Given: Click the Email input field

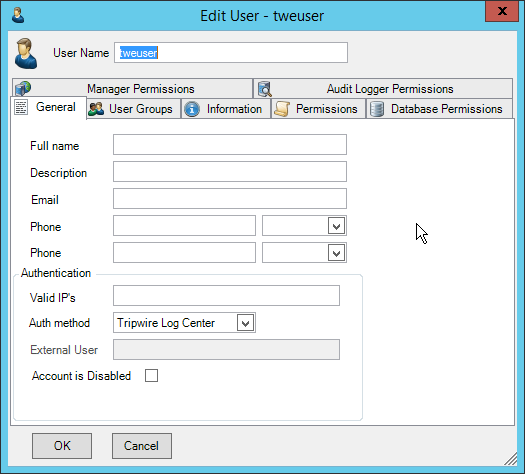Looking at the screenshot, I should (x=230, y=199).
